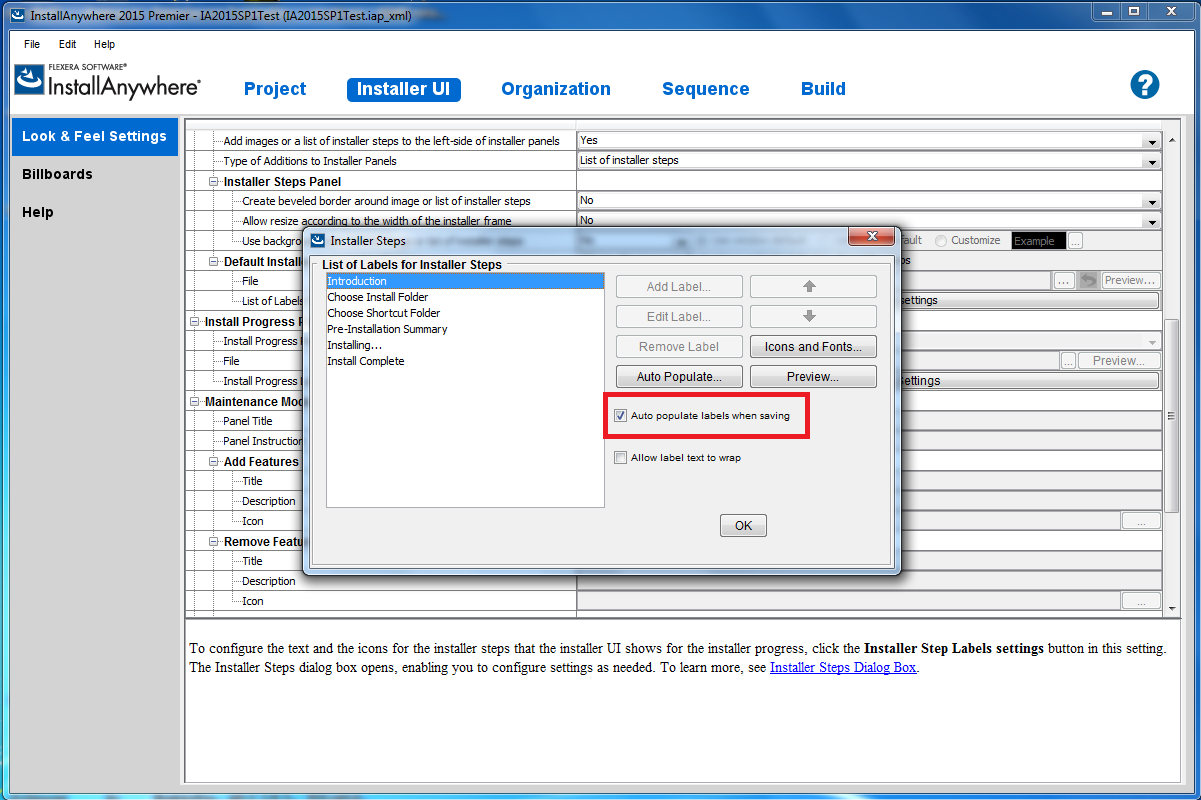Click the Auto Populate... button

pos(679,377)
